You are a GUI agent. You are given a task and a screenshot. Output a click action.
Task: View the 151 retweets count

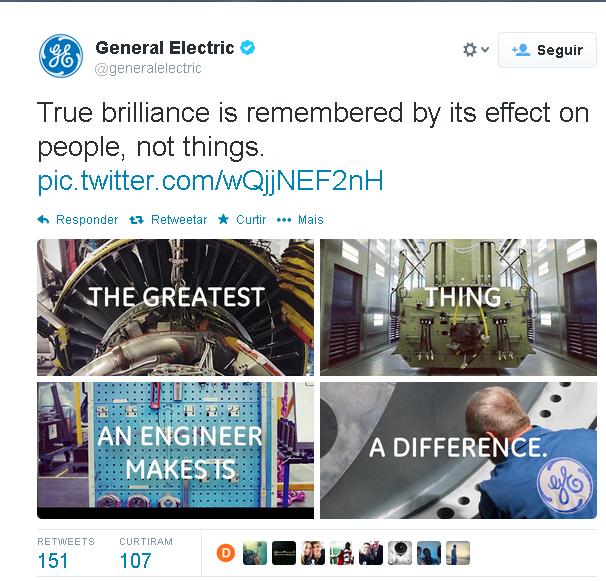(x=53, y=561)
